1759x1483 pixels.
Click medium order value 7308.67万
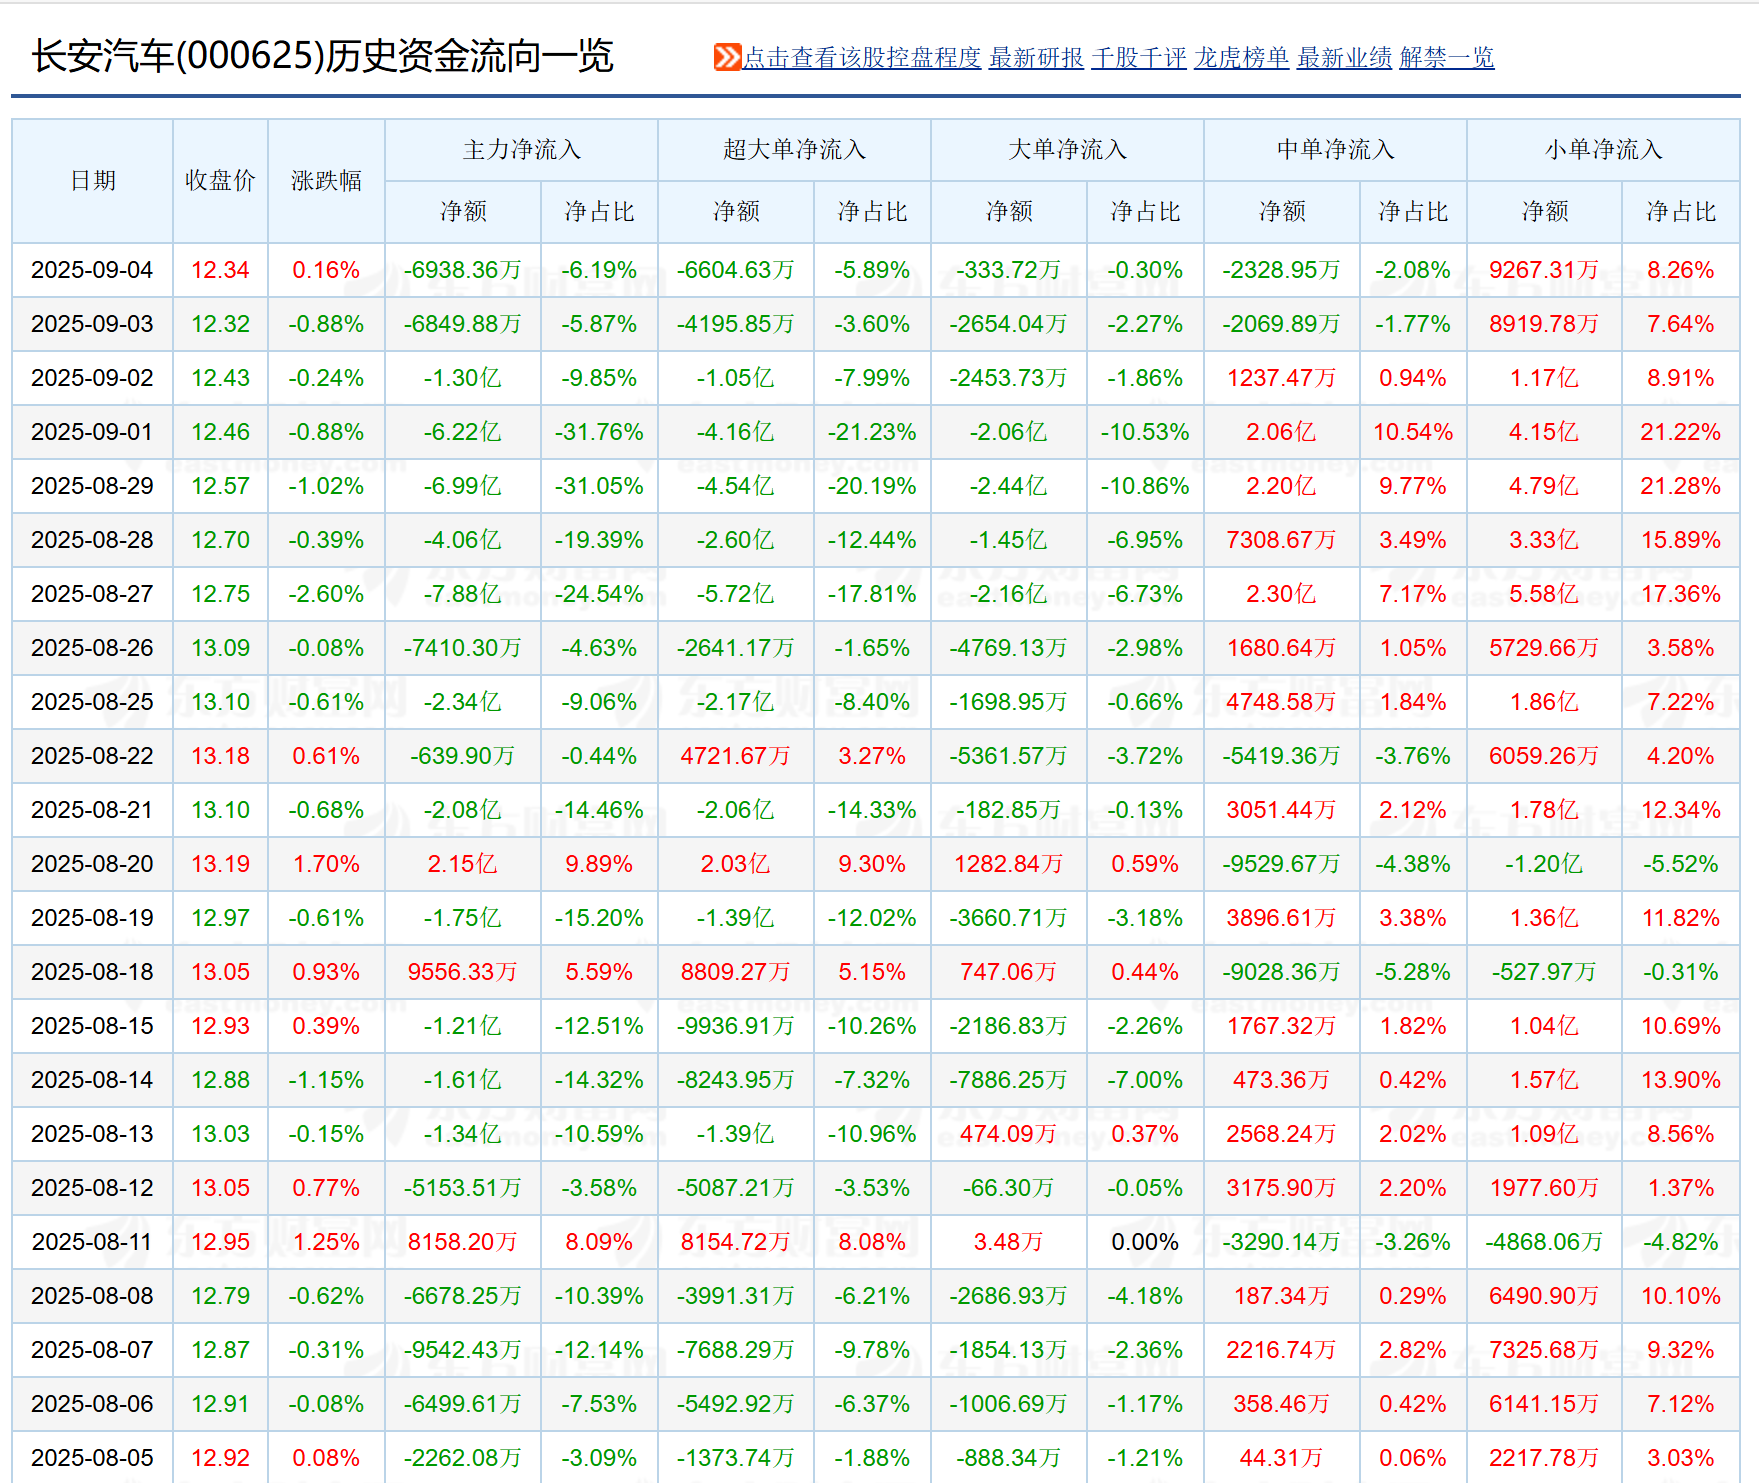(1282, 540)
